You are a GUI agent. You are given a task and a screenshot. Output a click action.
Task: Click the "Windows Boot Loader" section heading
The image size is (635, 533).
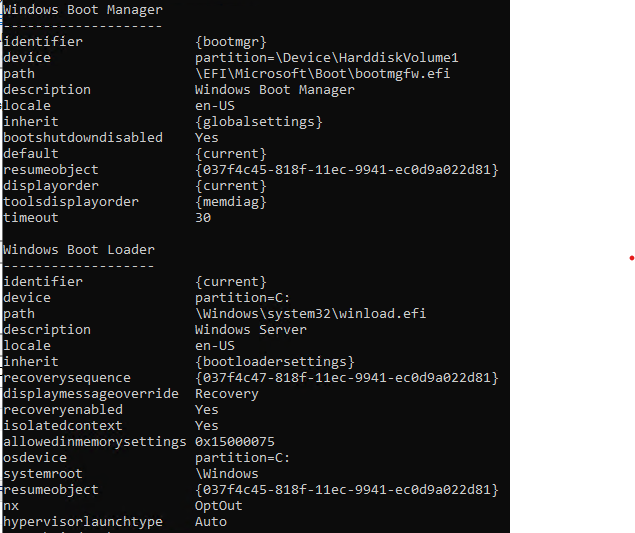pos(78,250)
